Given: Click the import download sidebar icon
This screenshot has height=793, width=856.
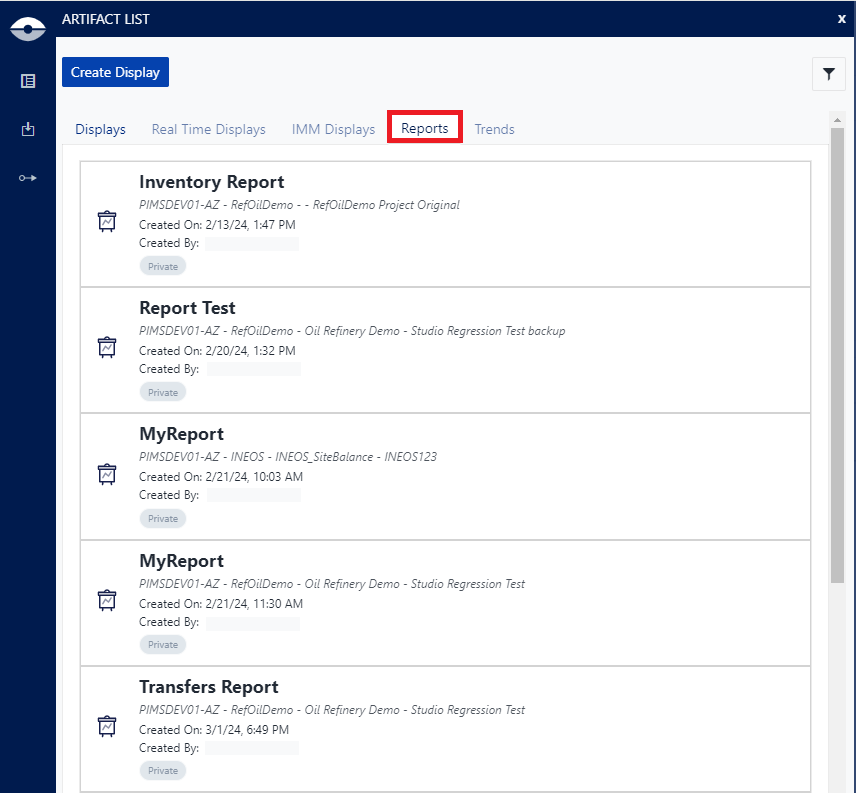Looking at the screenshot, I should (28, 129).
